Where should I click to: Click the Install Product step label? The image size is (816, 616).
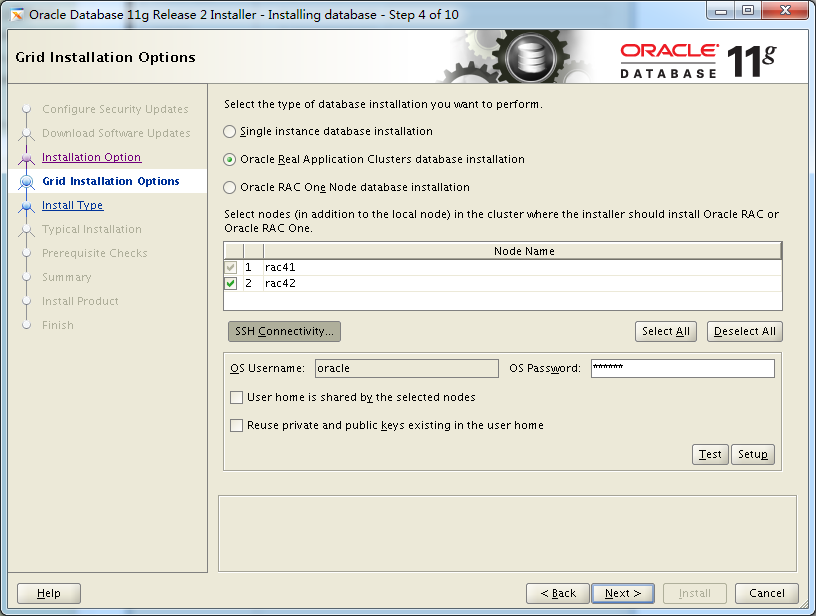click(x=80, y=301)
